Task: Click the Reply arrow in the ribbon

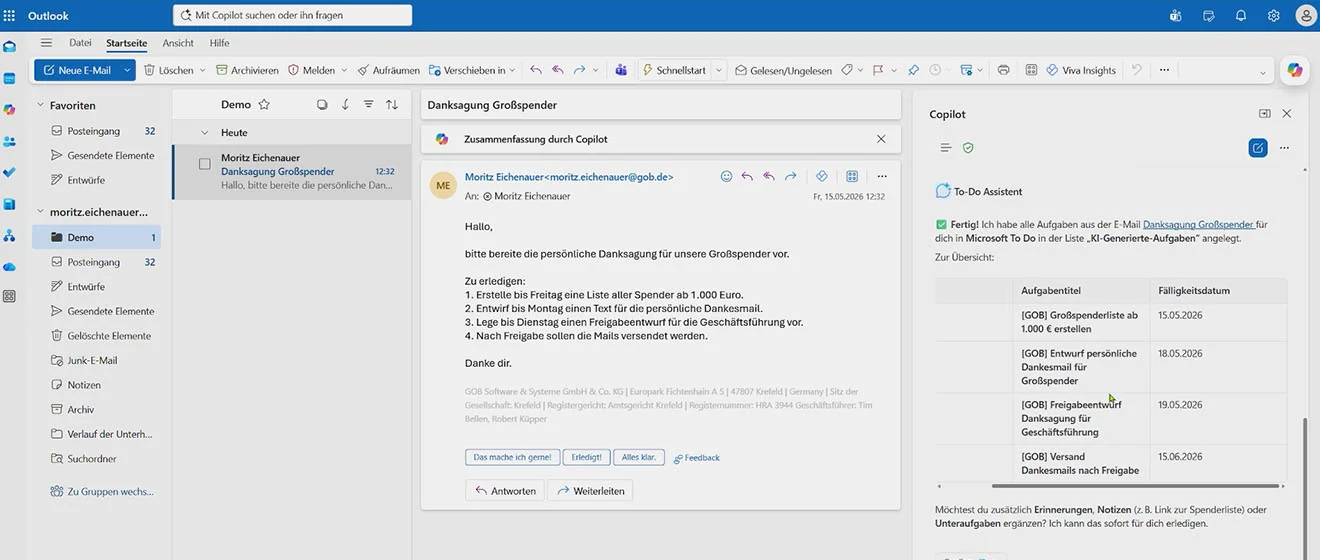Action: coord(536,70)
